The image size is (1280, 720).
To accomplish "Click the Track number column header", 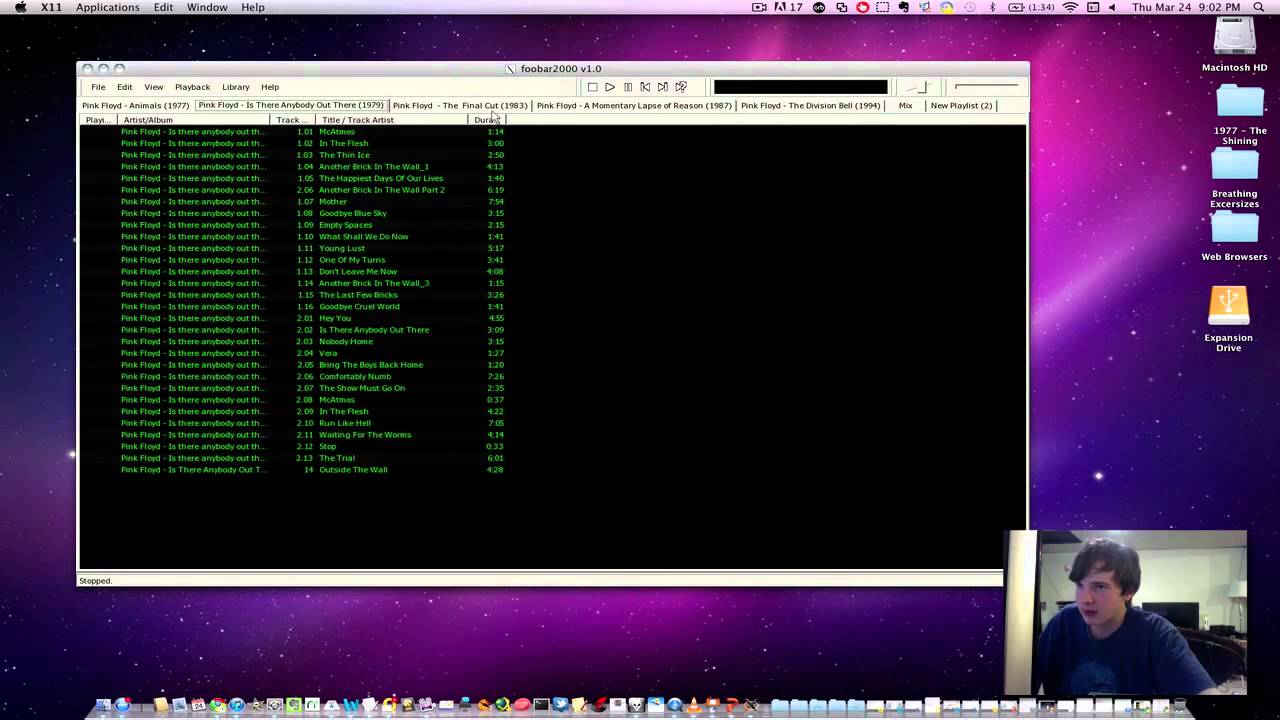I will (294, 120).
